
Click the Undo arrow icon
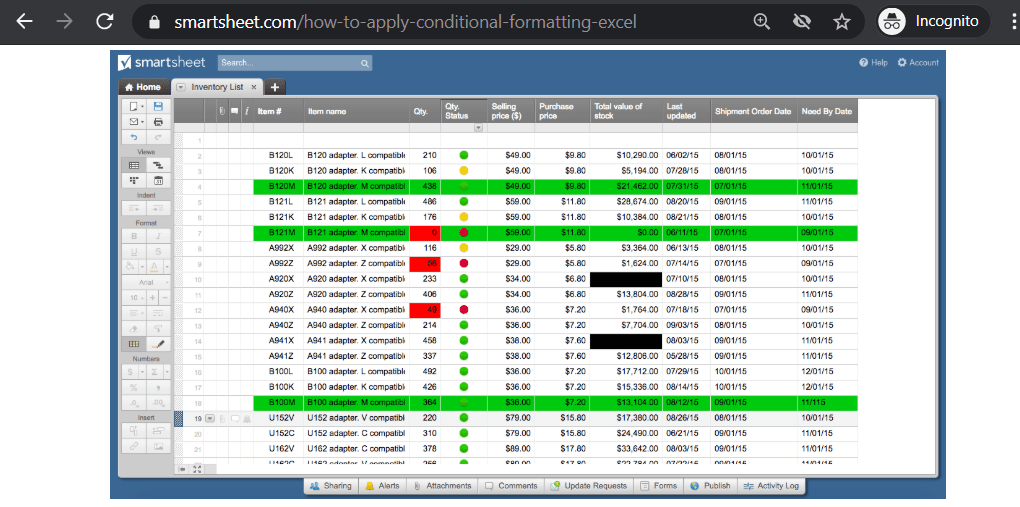pyautogui.click(x=134, y=137)
